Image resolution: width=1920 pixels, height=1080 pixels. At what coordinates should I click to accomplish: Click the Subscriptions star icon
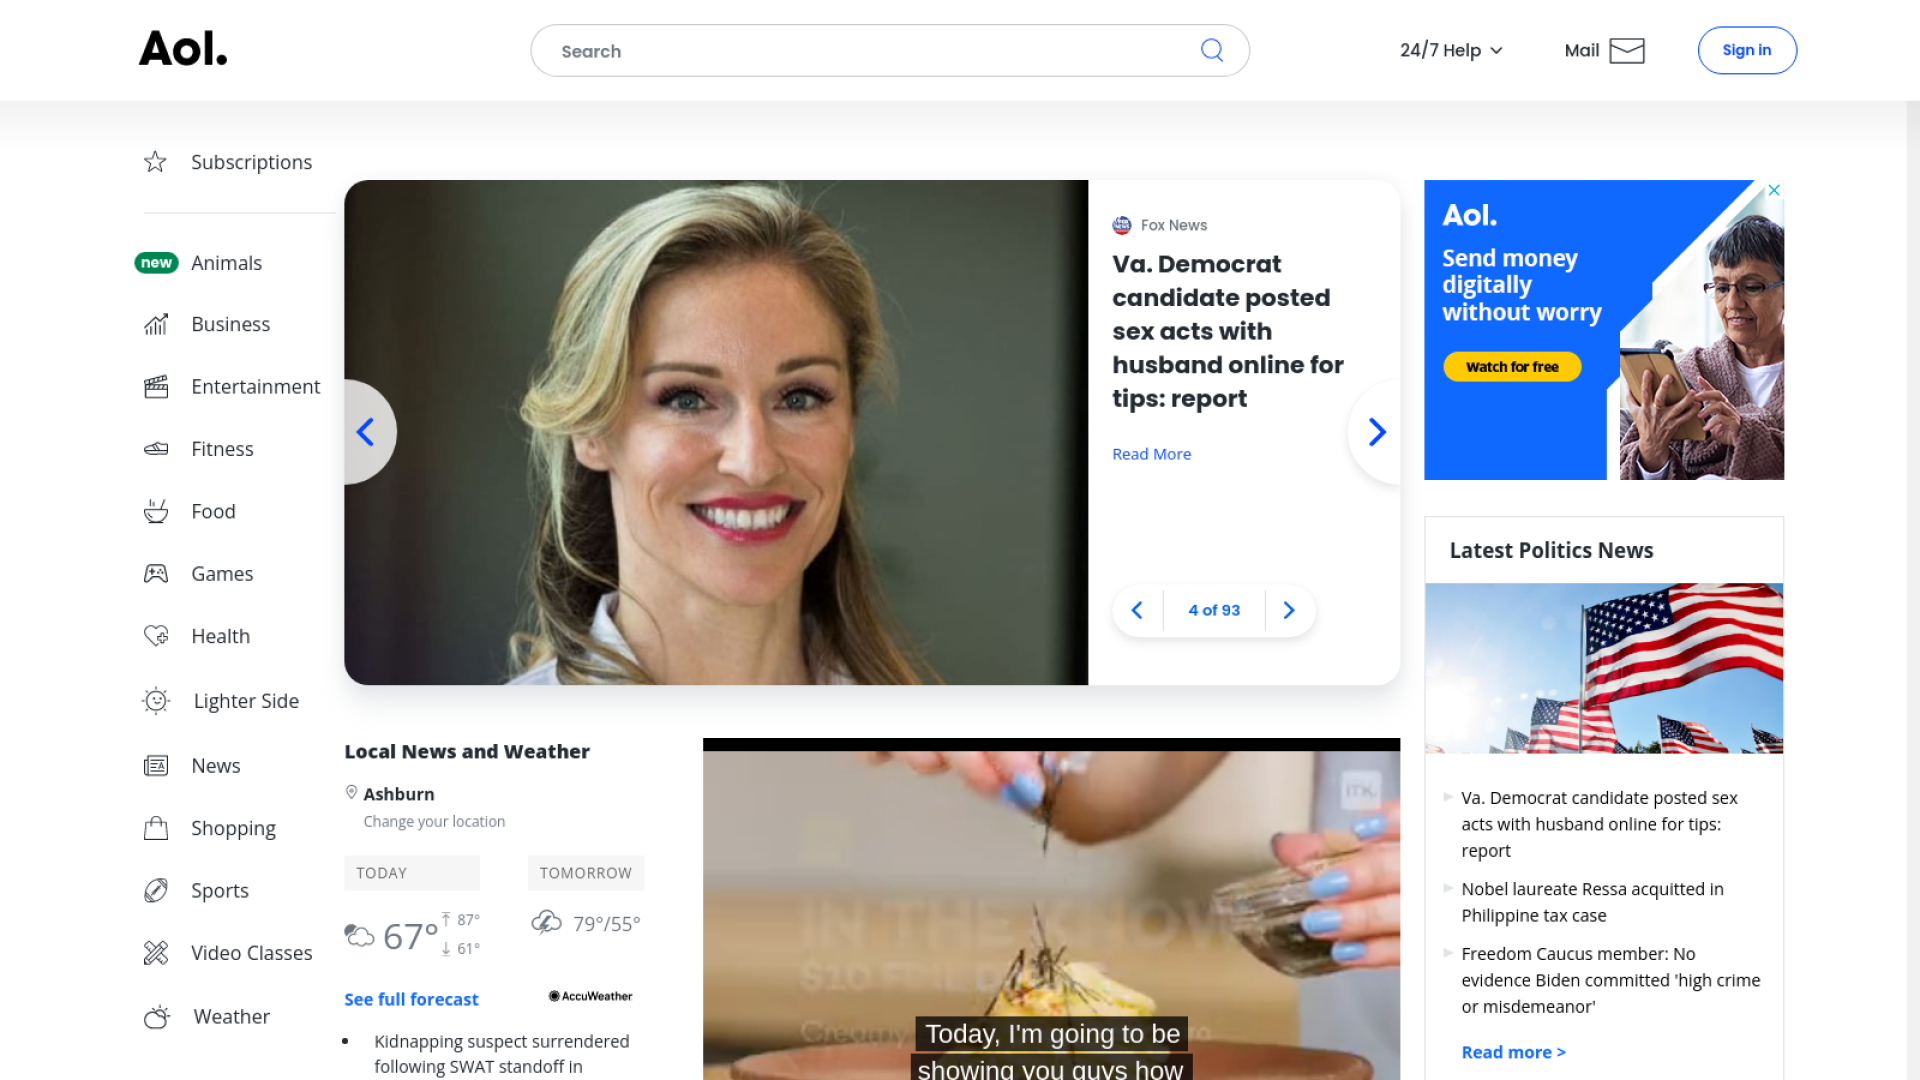[155, 162]
